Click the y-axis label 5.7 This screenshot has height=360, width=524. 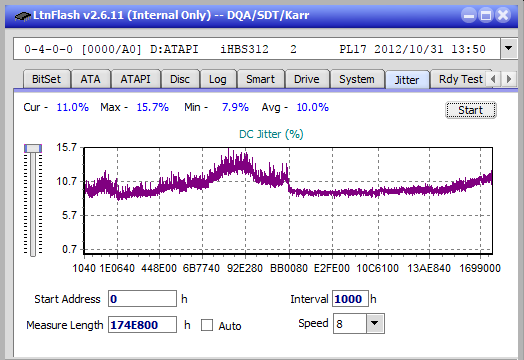[69, 215]
